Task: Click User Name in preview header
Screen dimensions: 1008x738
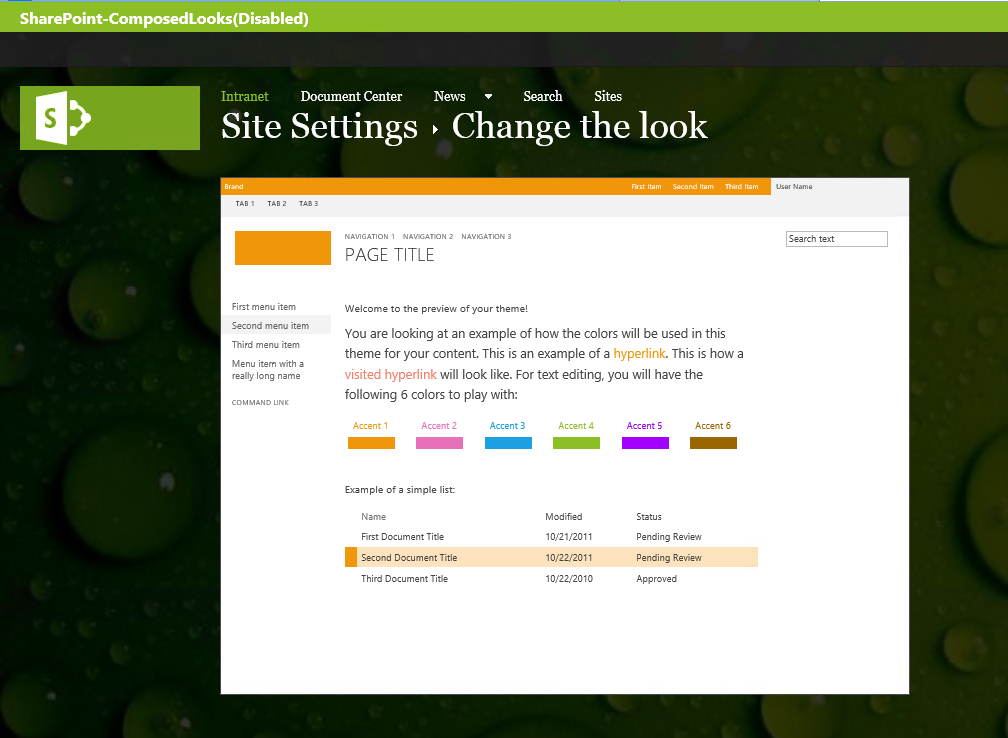Action: tap(794, 186)
